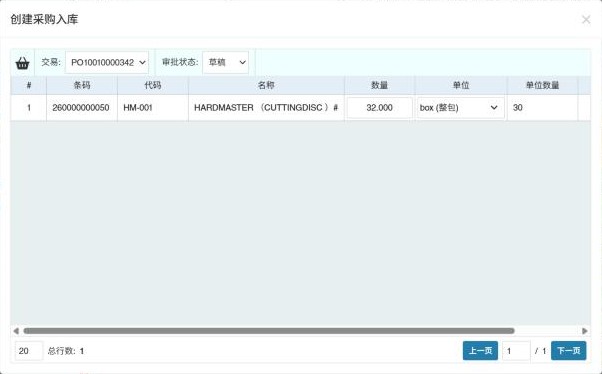
Task: Open the 审批状态 dropdown showing 草稿
Action: pyautogui.click(x=225, y=62)
